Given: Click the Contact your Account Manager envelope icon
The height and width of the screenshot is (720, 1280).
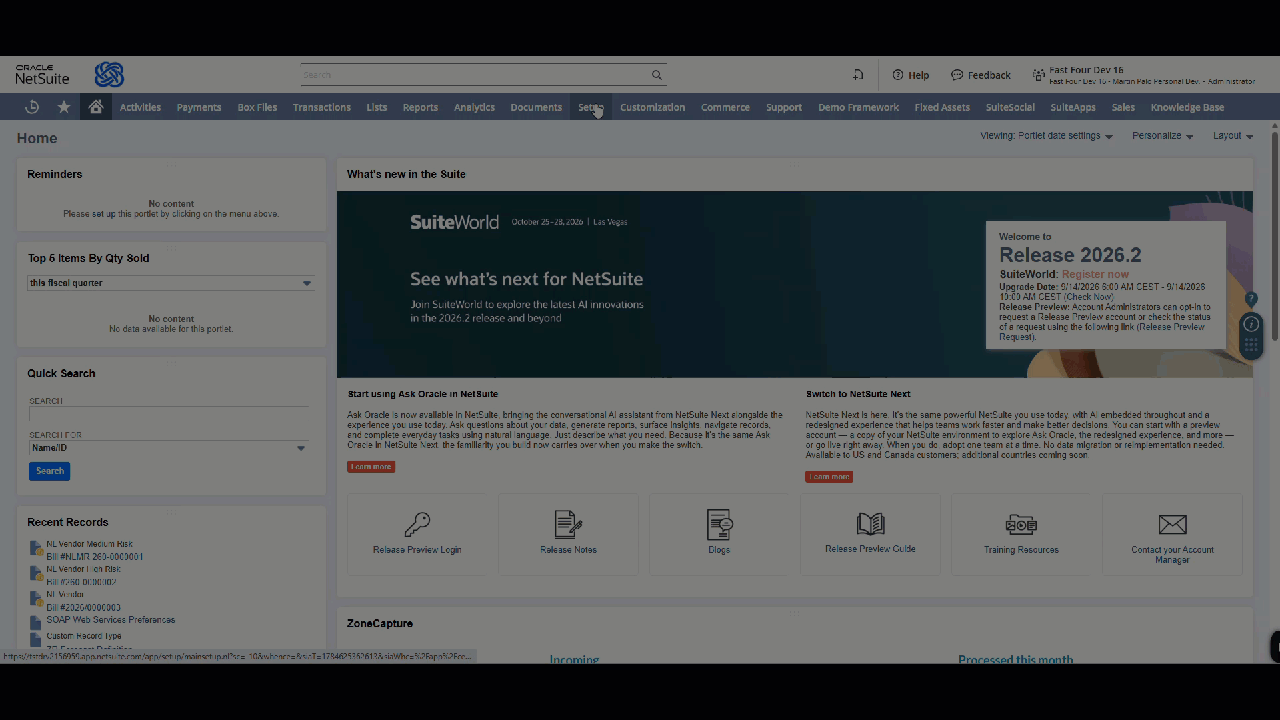Looking at the screenshot, I should 1172,524.
